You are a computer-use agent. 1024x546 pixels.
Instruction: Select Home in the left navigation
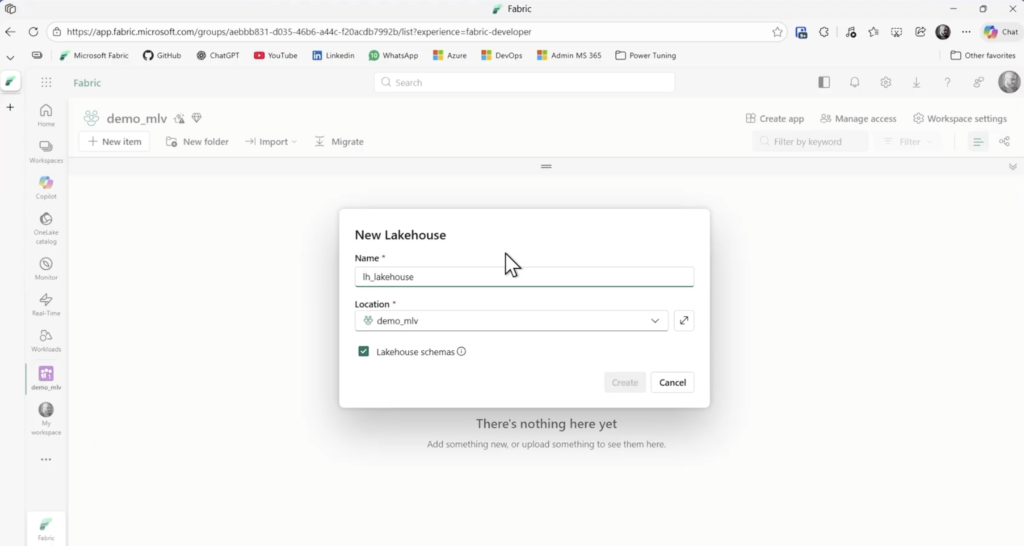46,115
